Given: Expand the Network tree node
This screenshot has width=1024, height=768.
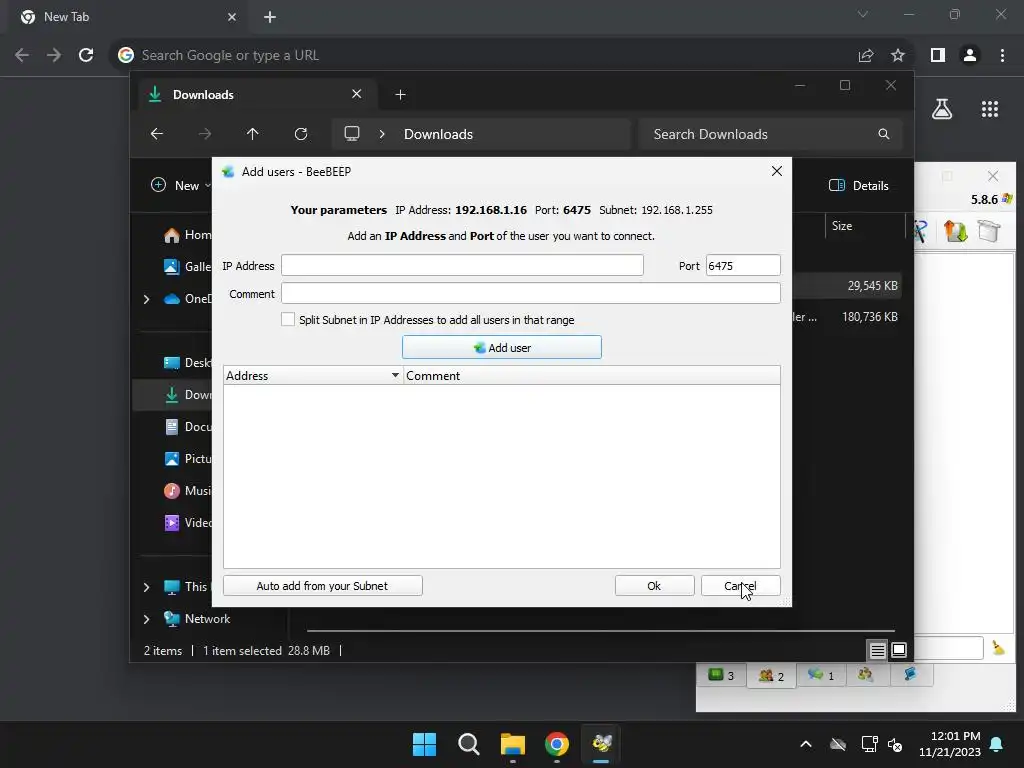Looking at the screenshot, I should 146,619.
